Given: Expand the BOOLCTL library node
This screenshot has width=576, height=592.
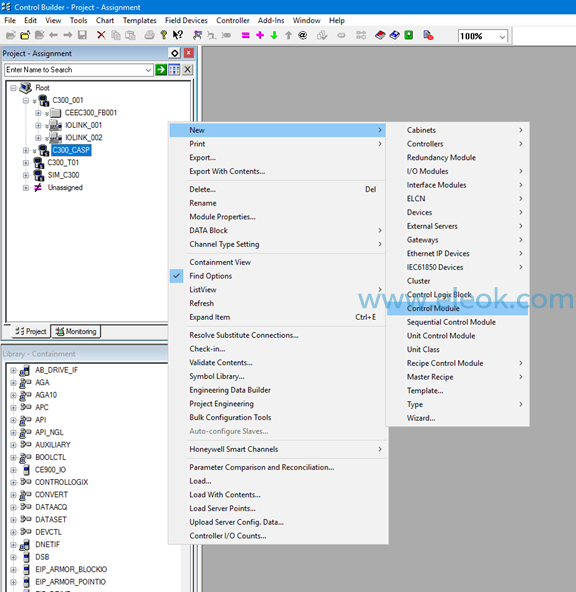Looking at the screenshot, I should (13, 458).
